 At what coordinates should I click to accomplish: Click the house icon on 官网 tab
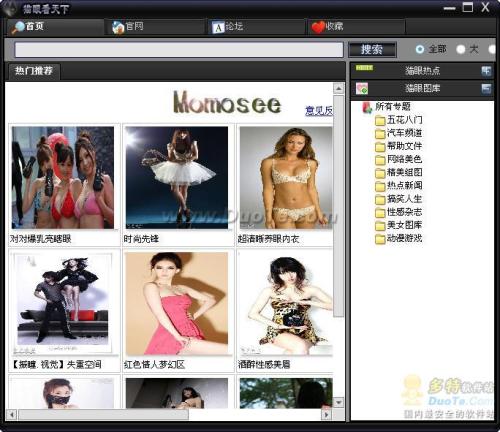pos(118,27)
